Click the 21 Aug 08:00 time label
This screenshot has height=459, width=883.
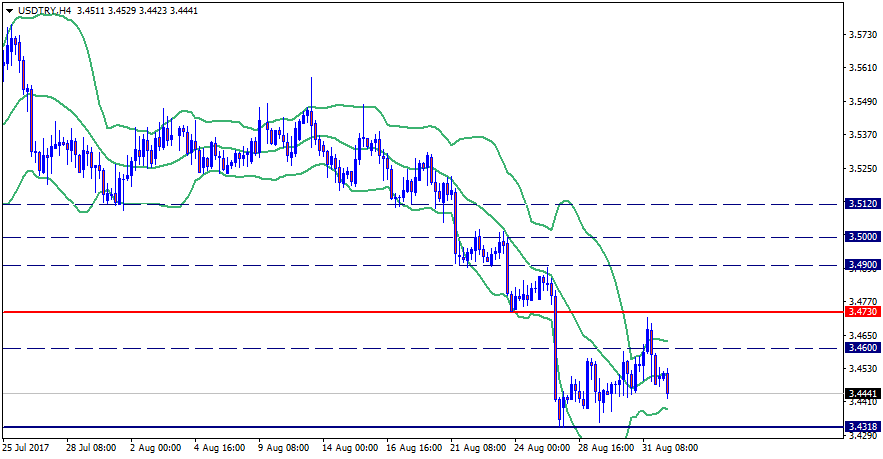coord(477,449)
